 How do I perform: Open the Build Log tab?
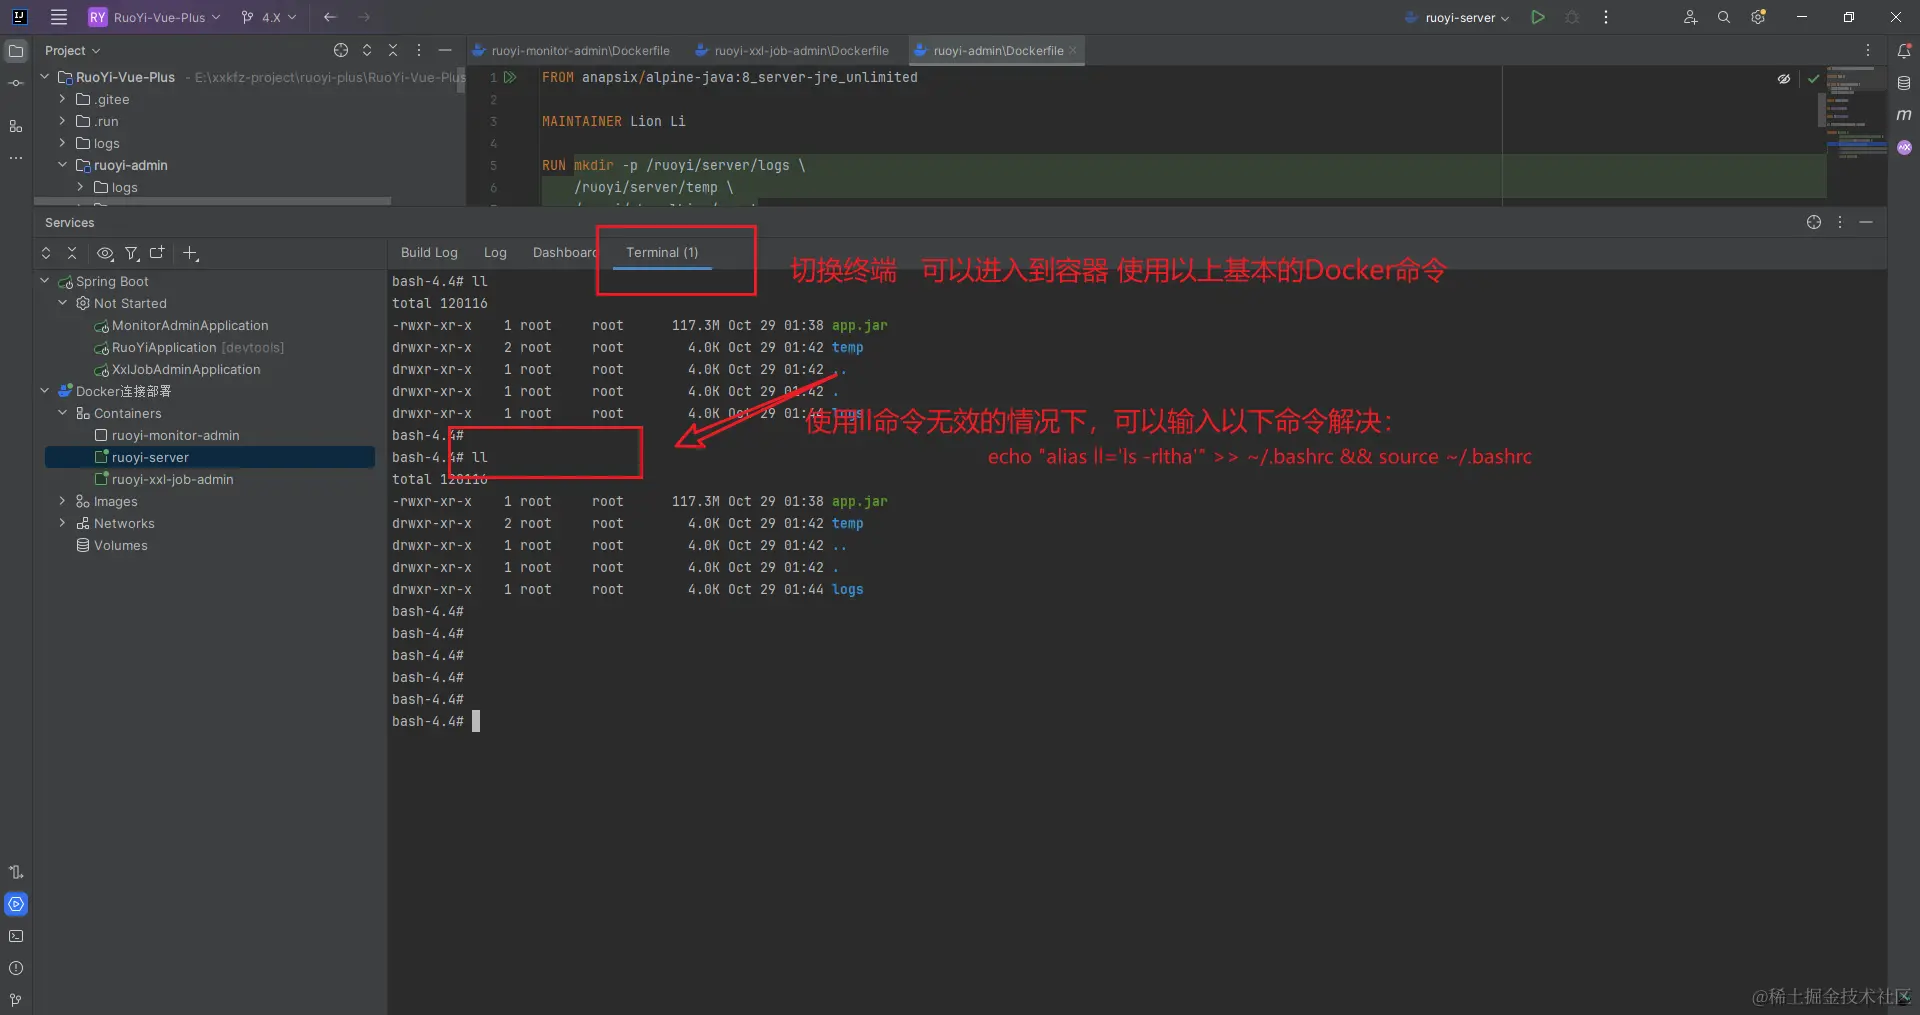click(x=429, y=253)
